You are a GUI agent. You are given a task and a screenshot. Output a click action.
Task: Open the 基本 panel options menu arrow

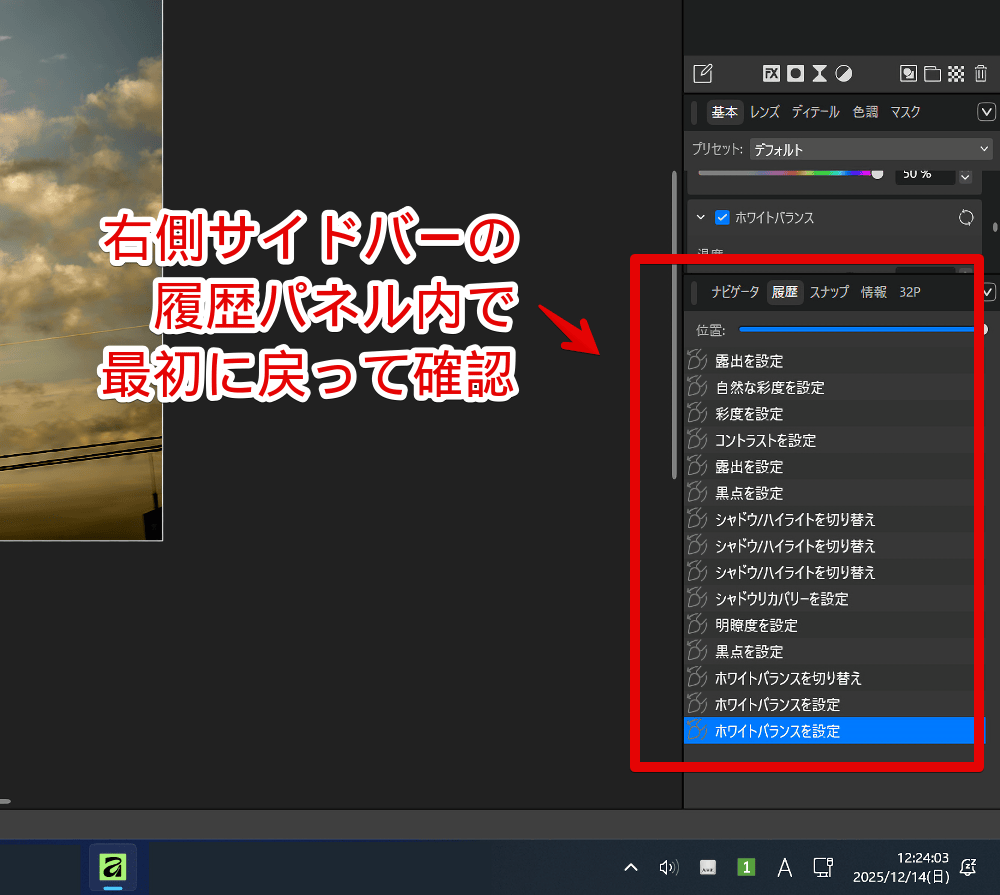pos(986,112)
